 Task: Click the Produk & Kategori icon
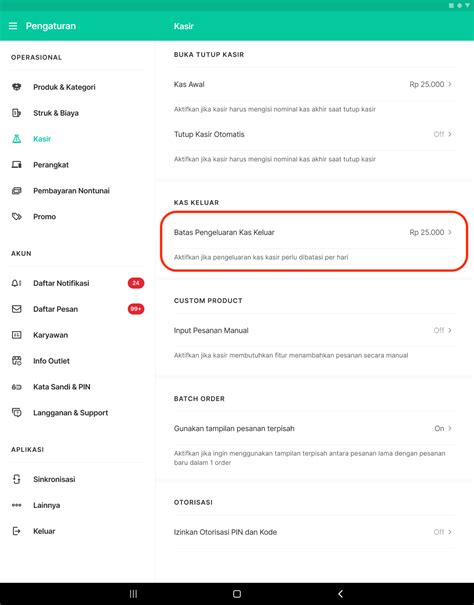coord(17,87)
